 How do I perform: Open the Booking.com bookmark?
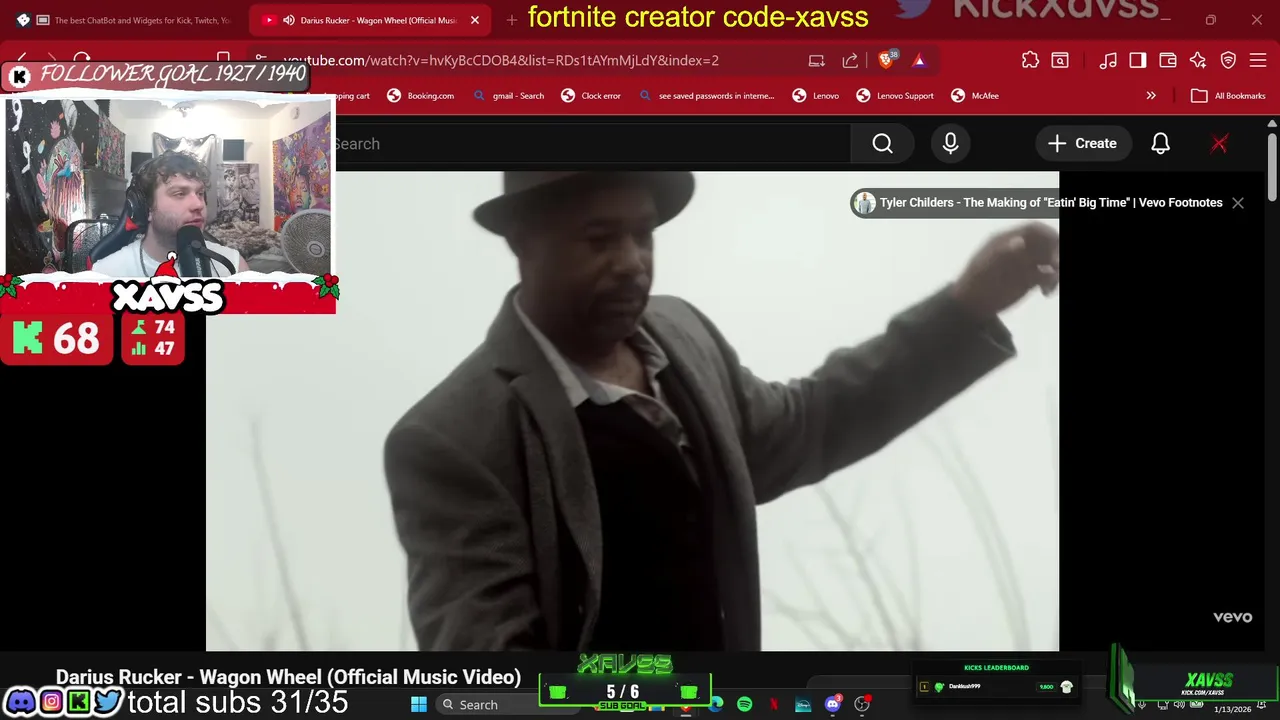pyautogui.click(x=421, y=96)
